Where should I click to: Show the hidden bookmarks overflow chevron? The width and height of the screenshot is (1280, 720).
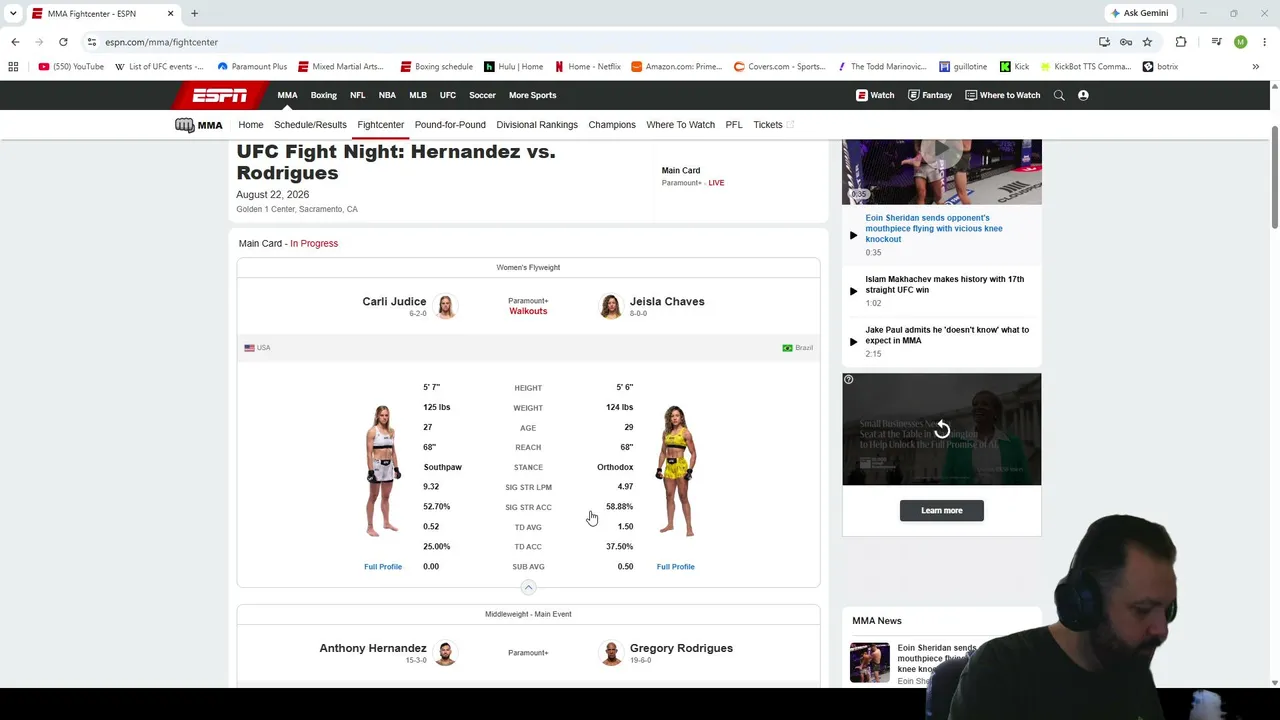click(1255, 67)
